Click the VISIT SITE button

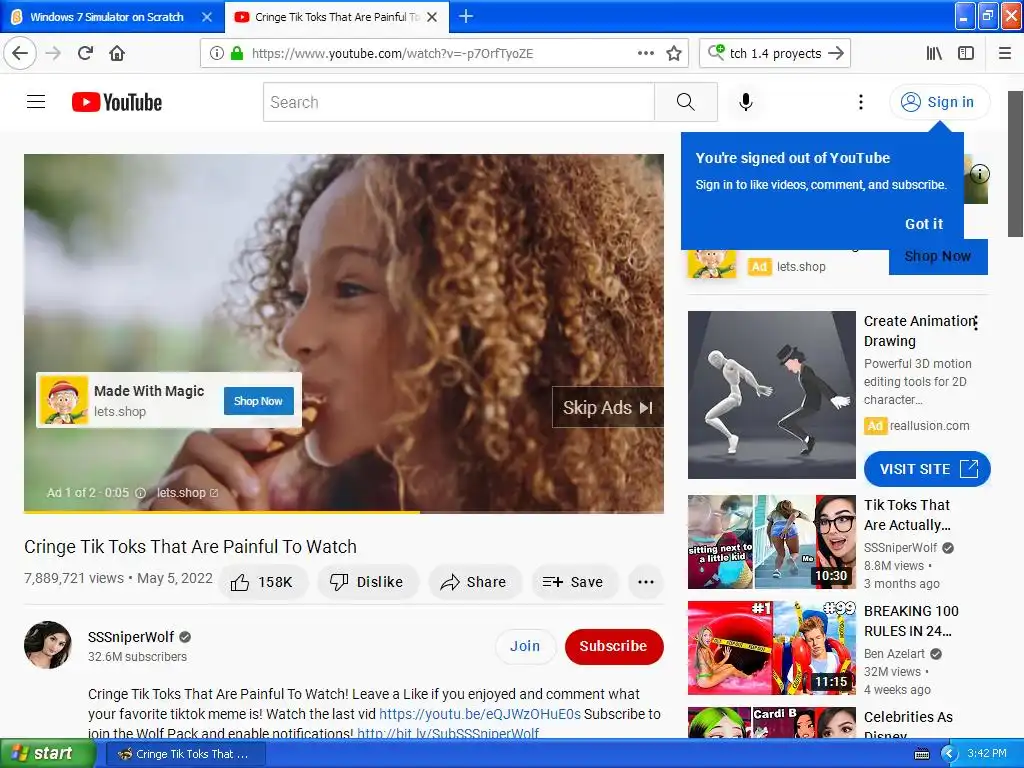[927, 469]
